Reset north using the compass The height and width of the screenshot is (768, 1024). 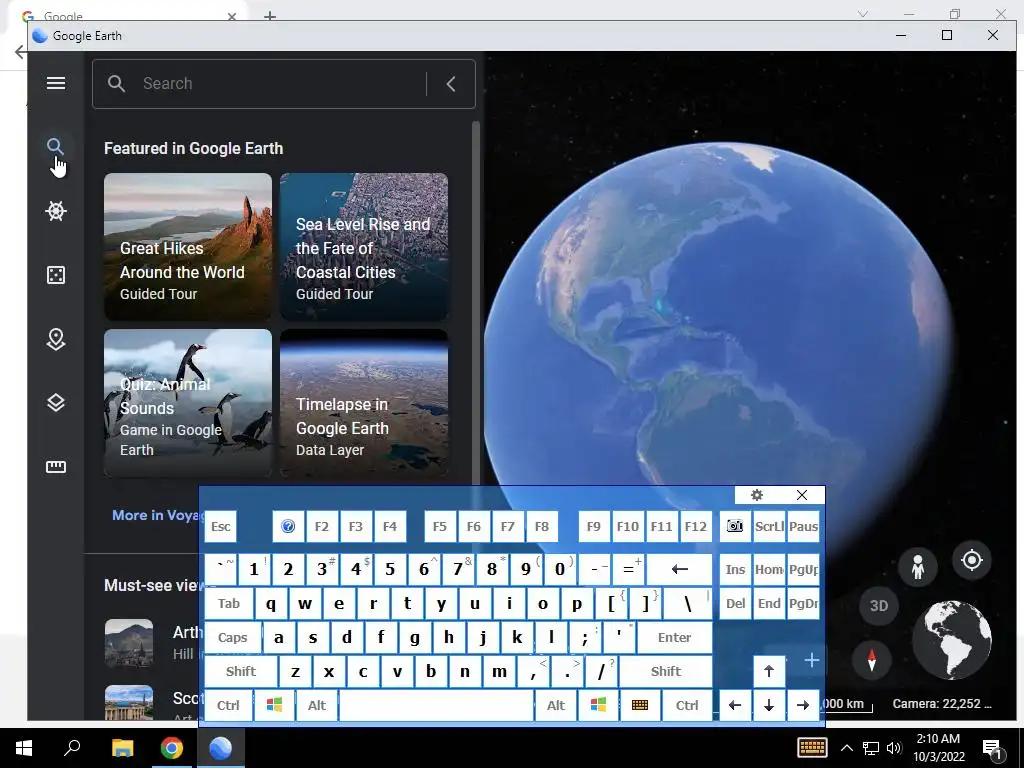pos(871,660)
